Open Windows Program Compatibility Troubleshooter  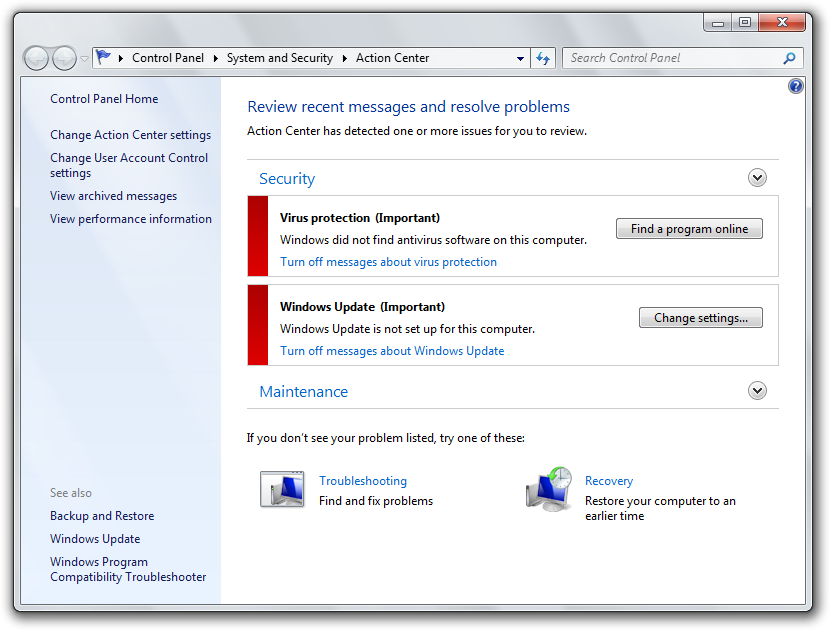[128, 569]
